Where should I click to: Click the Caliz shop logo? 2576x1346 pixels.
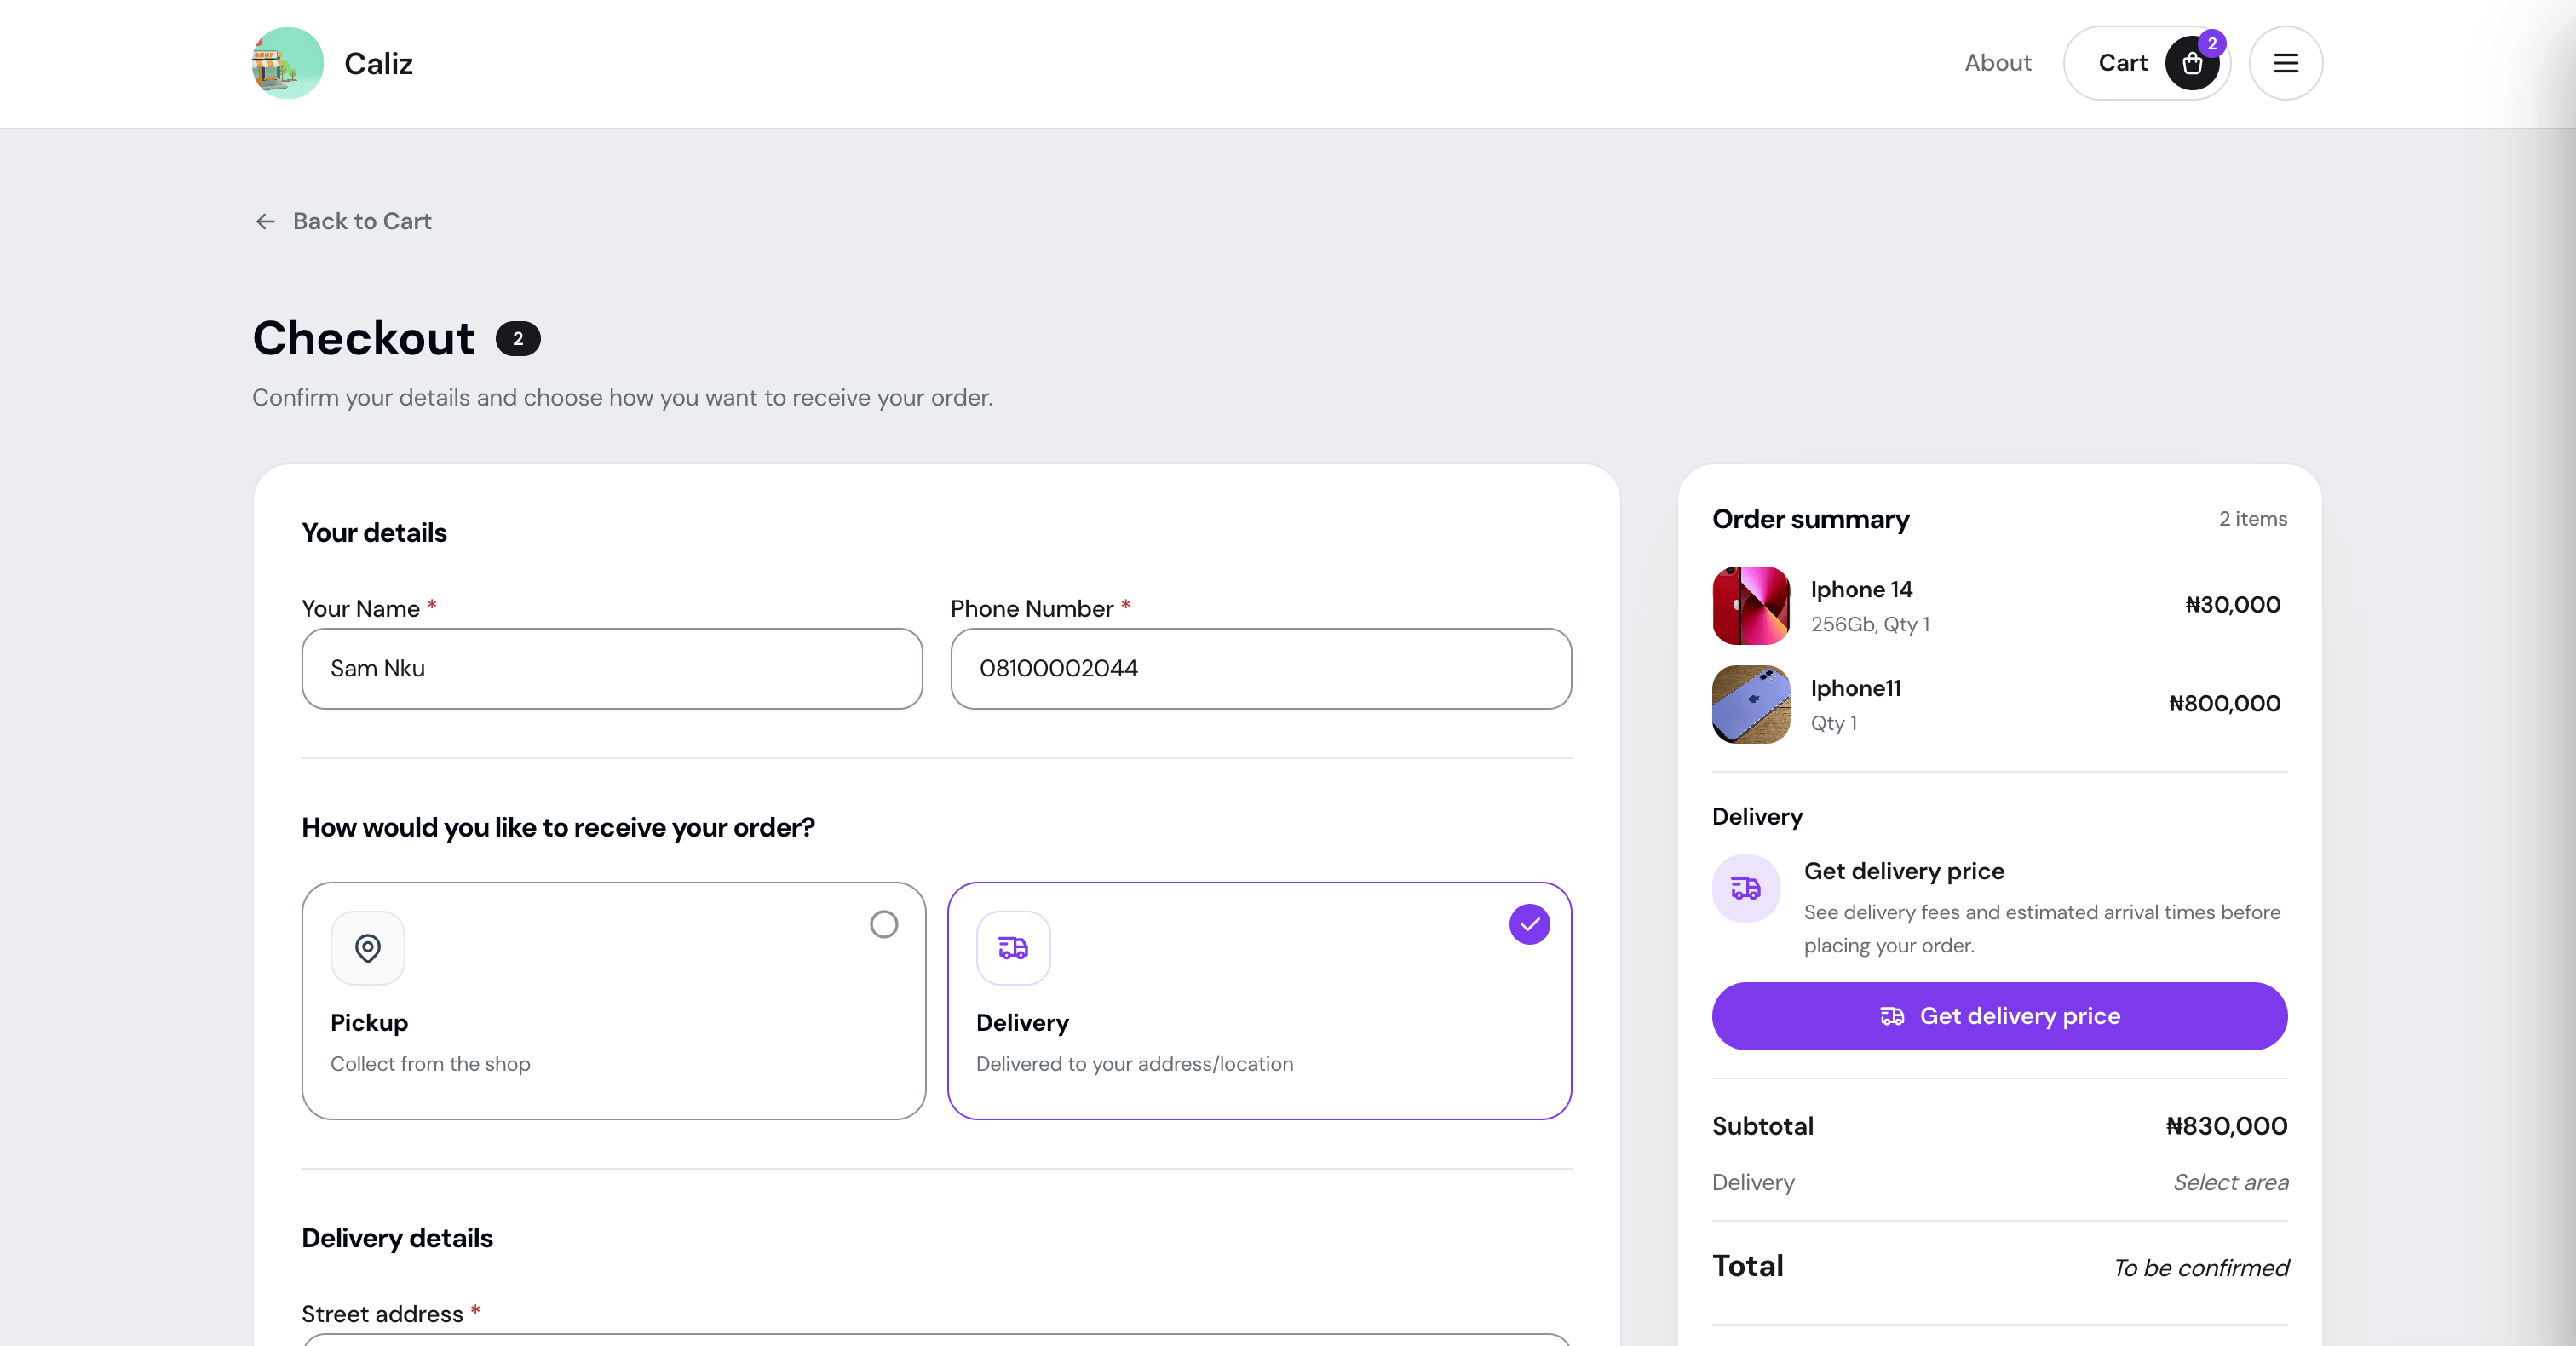pyautogui.click(x=287, y=63)
